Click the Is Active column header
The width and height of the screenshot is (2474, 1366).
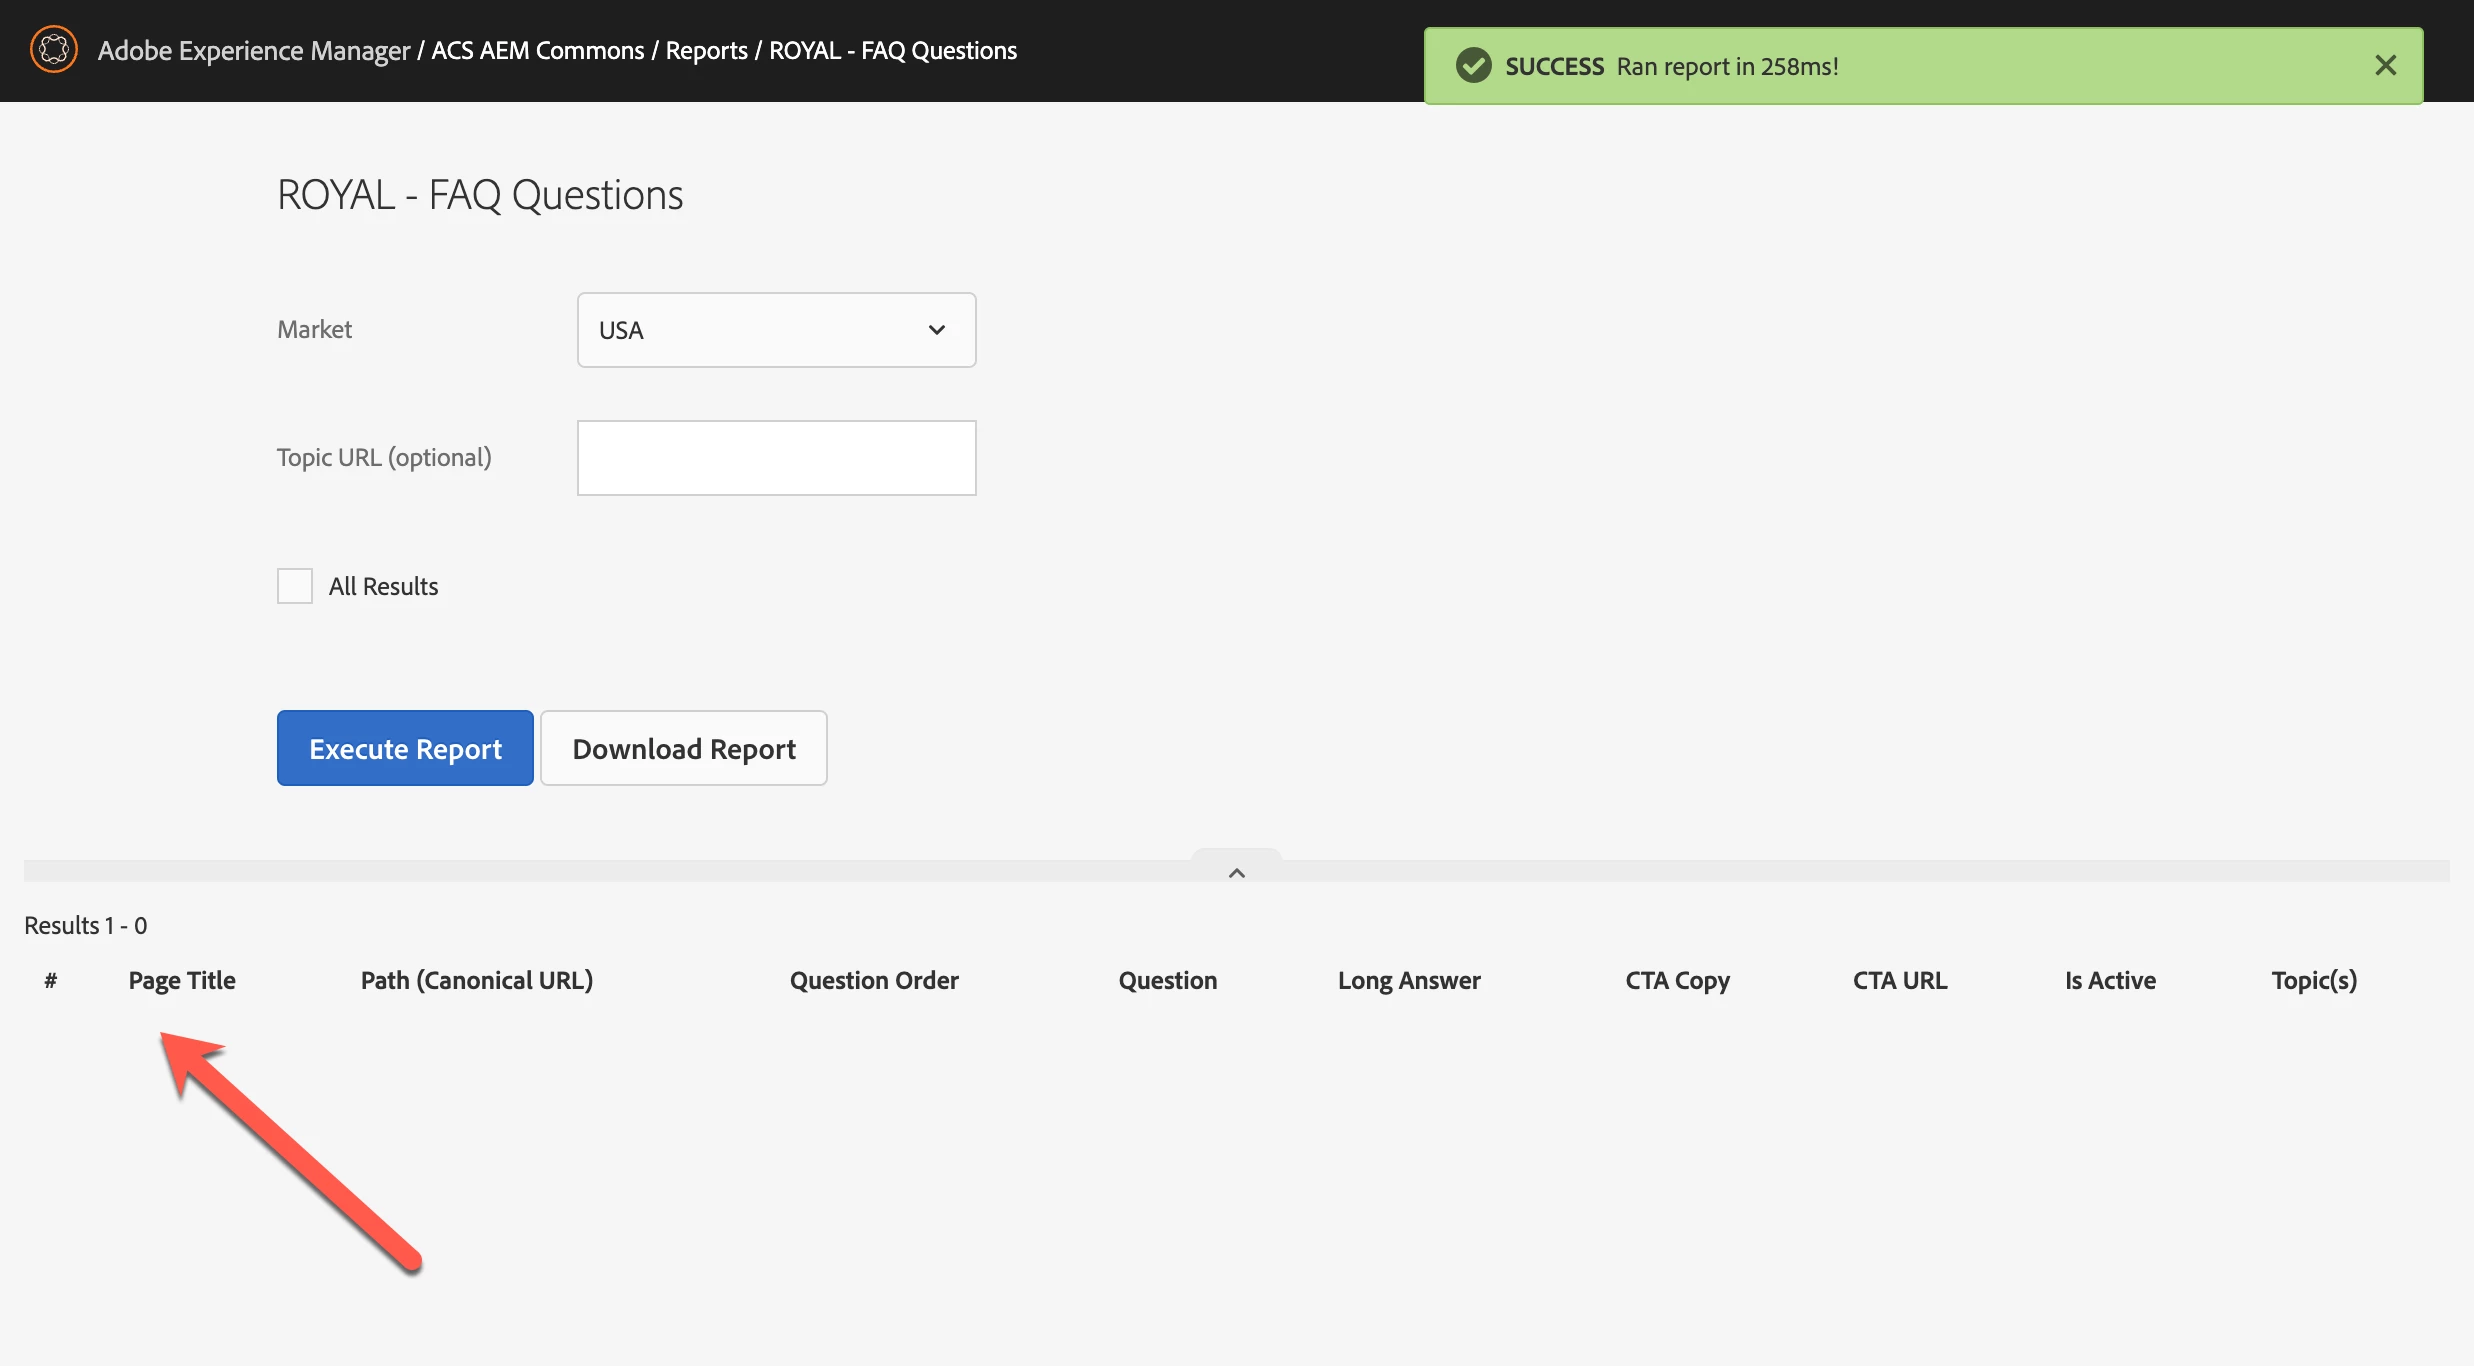pyautogui.click(x=2110, y=980)
